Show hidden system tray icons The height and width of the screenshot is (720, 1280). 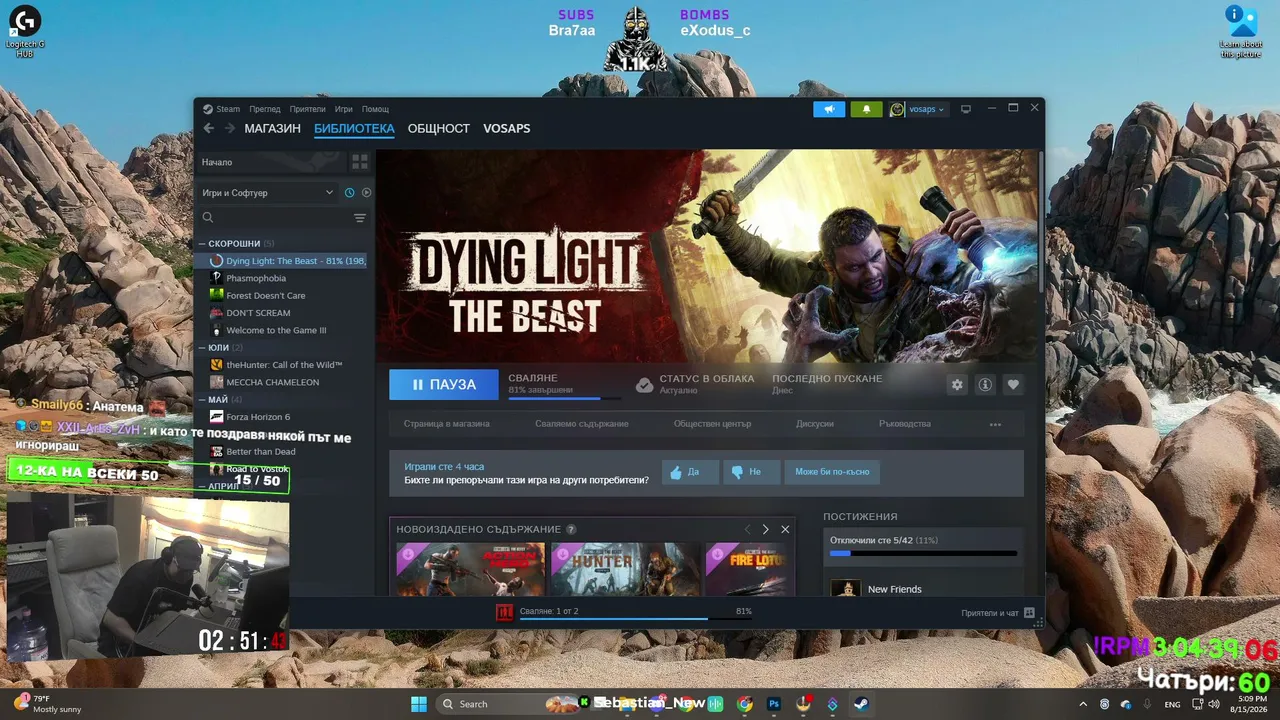pyautogui.click(x=1083, y=704)
